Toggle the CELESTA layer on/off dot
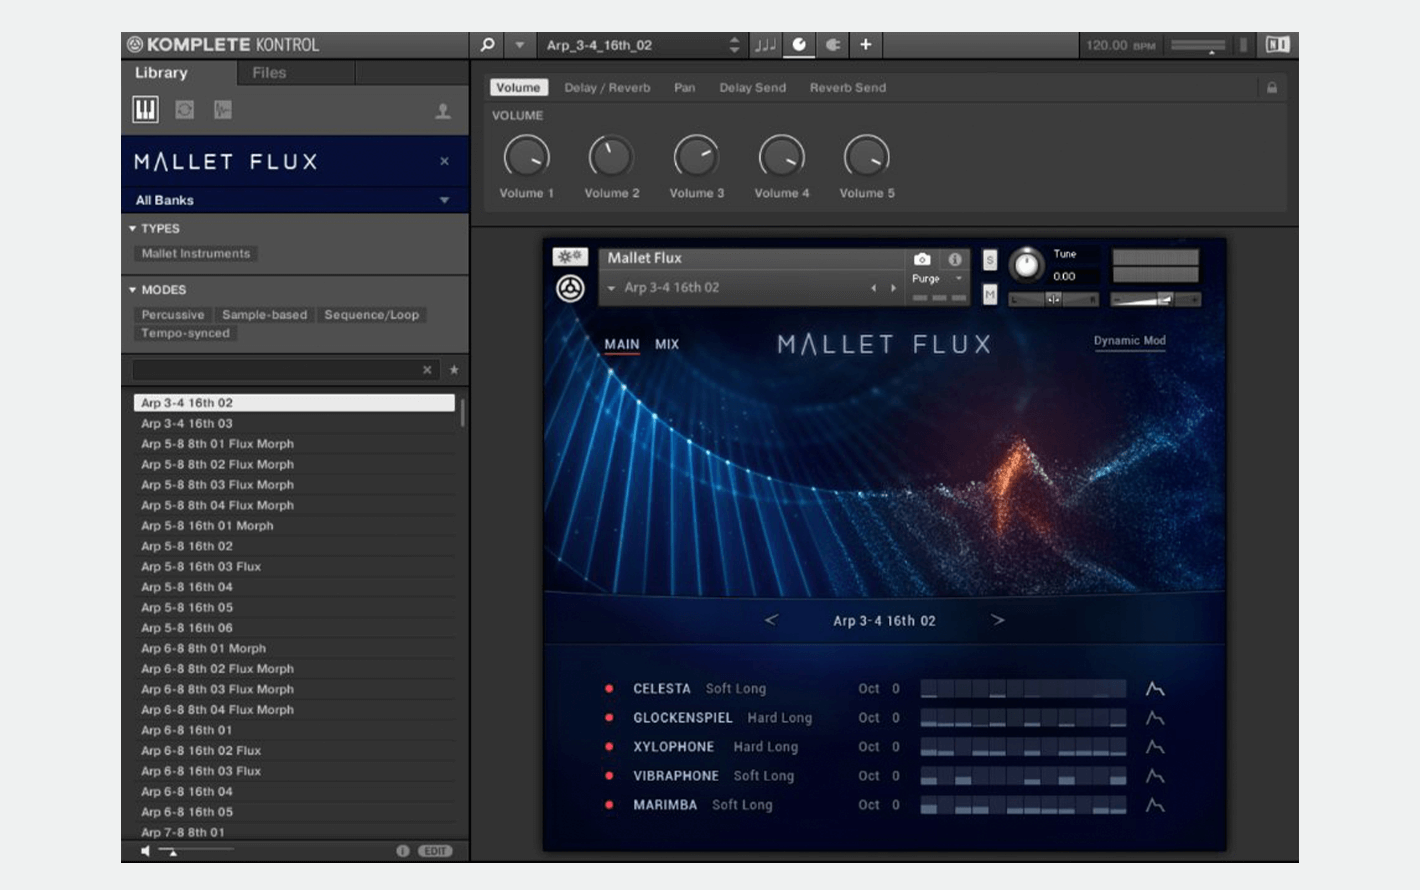 point(609,689)
